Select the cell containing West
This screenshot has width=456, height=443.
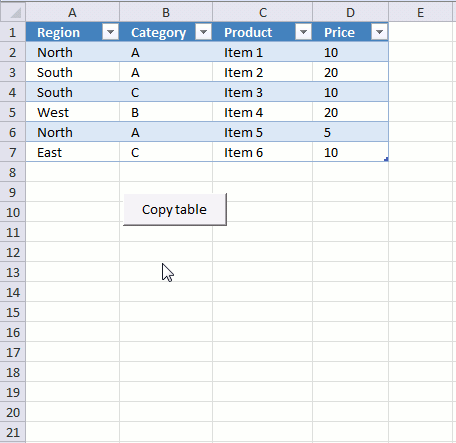[x=73, y=112]
